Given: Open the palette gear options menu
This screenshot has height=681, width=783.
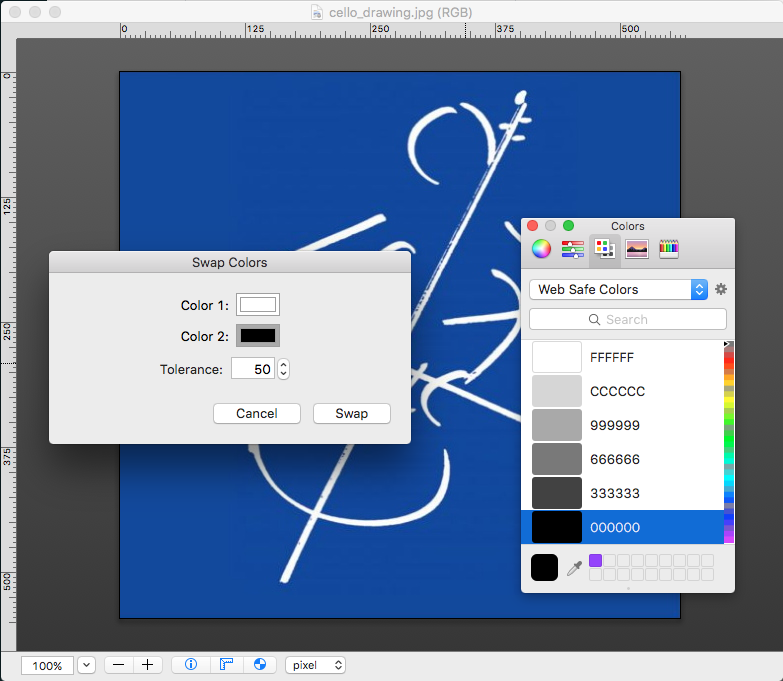Looking at the screenshot, I should (721, 289).
